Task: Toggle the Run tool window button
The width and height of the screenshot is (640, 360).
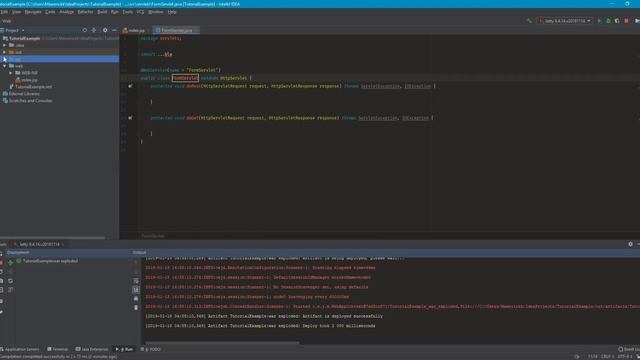Action: click(124, 349)
